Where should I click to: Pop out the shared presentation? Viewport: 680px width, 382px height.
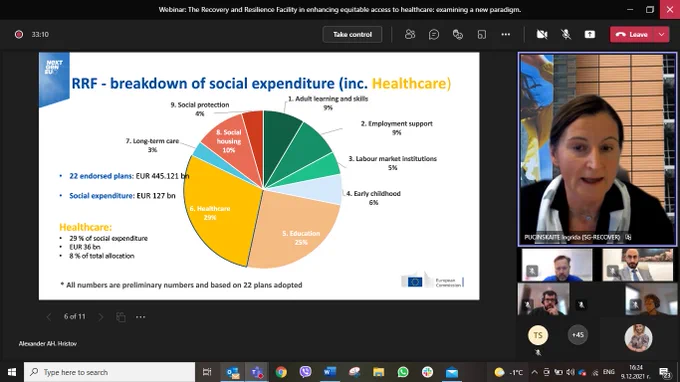121,317
